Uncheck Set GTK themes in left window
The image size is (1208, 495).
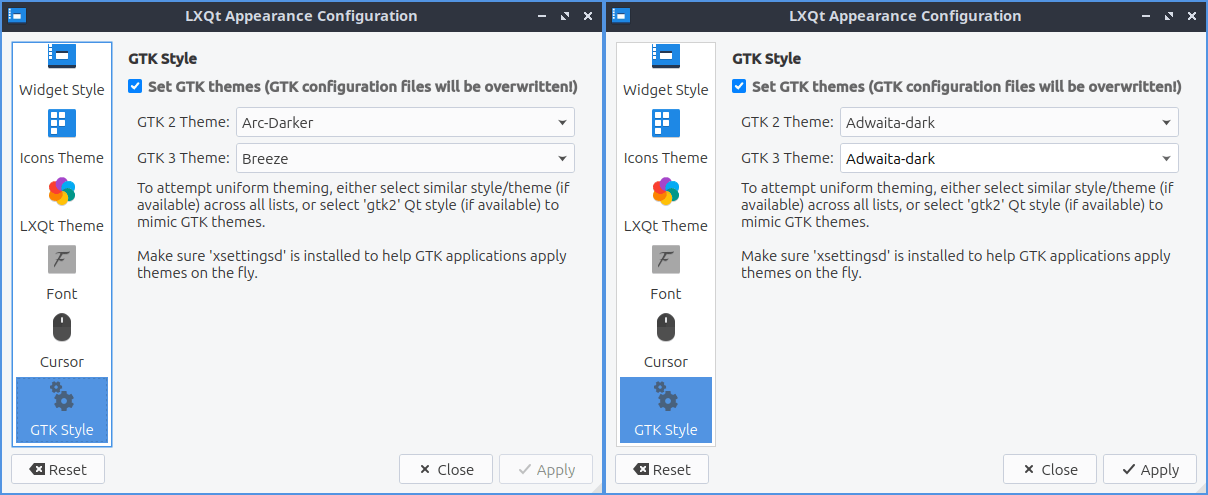pyautogui.click(x=135, y=87)
